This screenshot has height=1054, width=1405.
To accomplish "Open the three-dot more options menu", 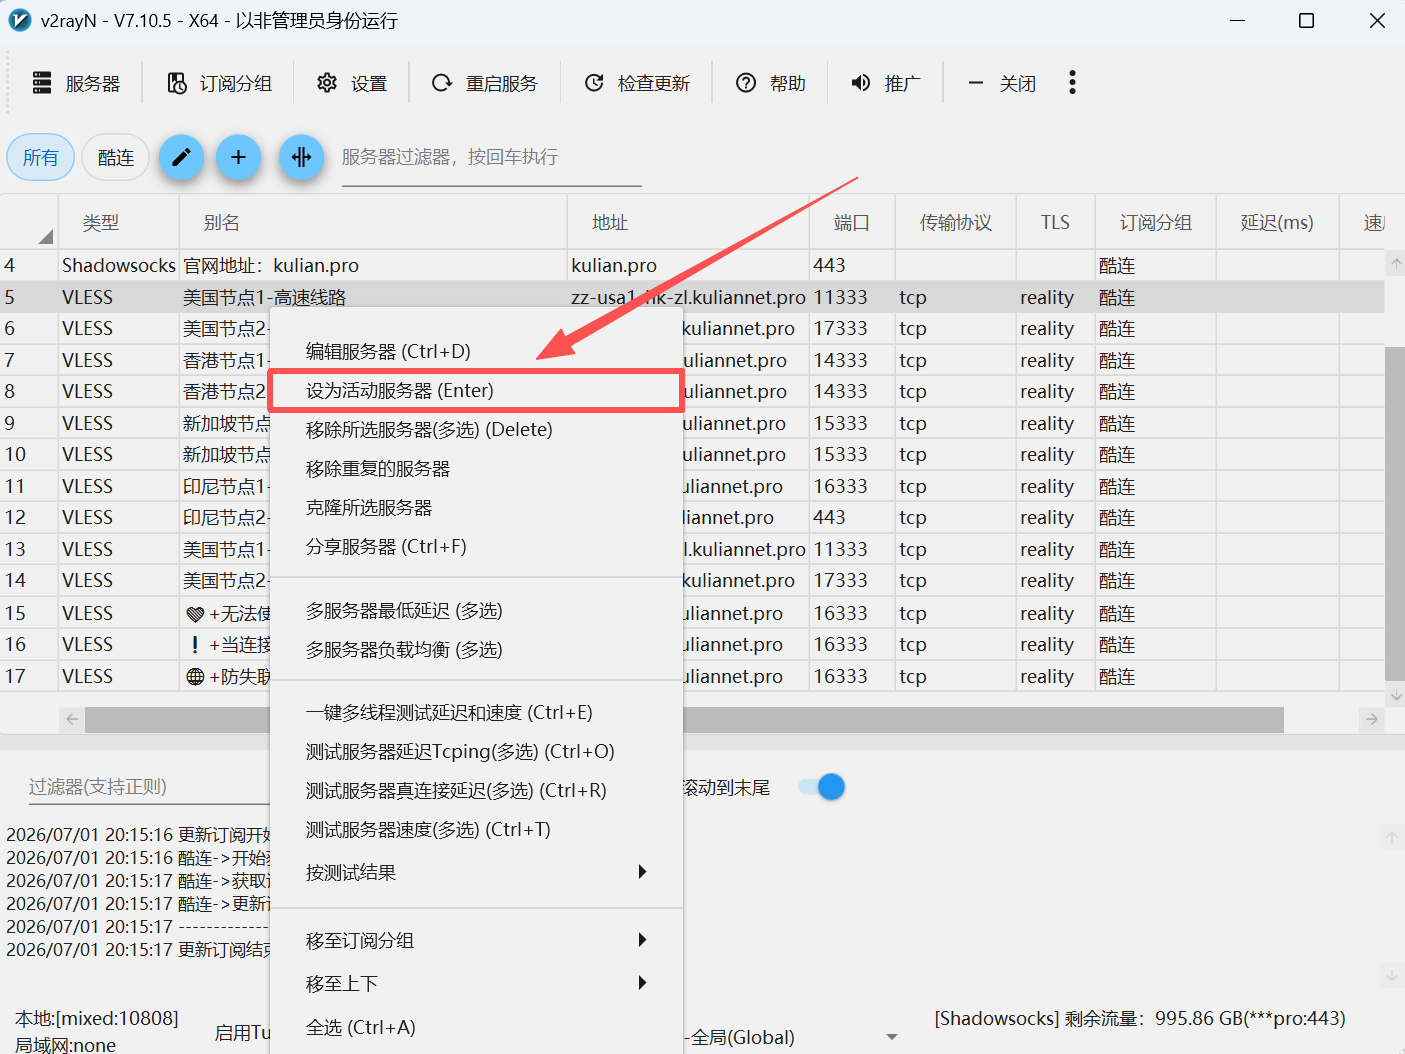I will (x=1072, y=83).
